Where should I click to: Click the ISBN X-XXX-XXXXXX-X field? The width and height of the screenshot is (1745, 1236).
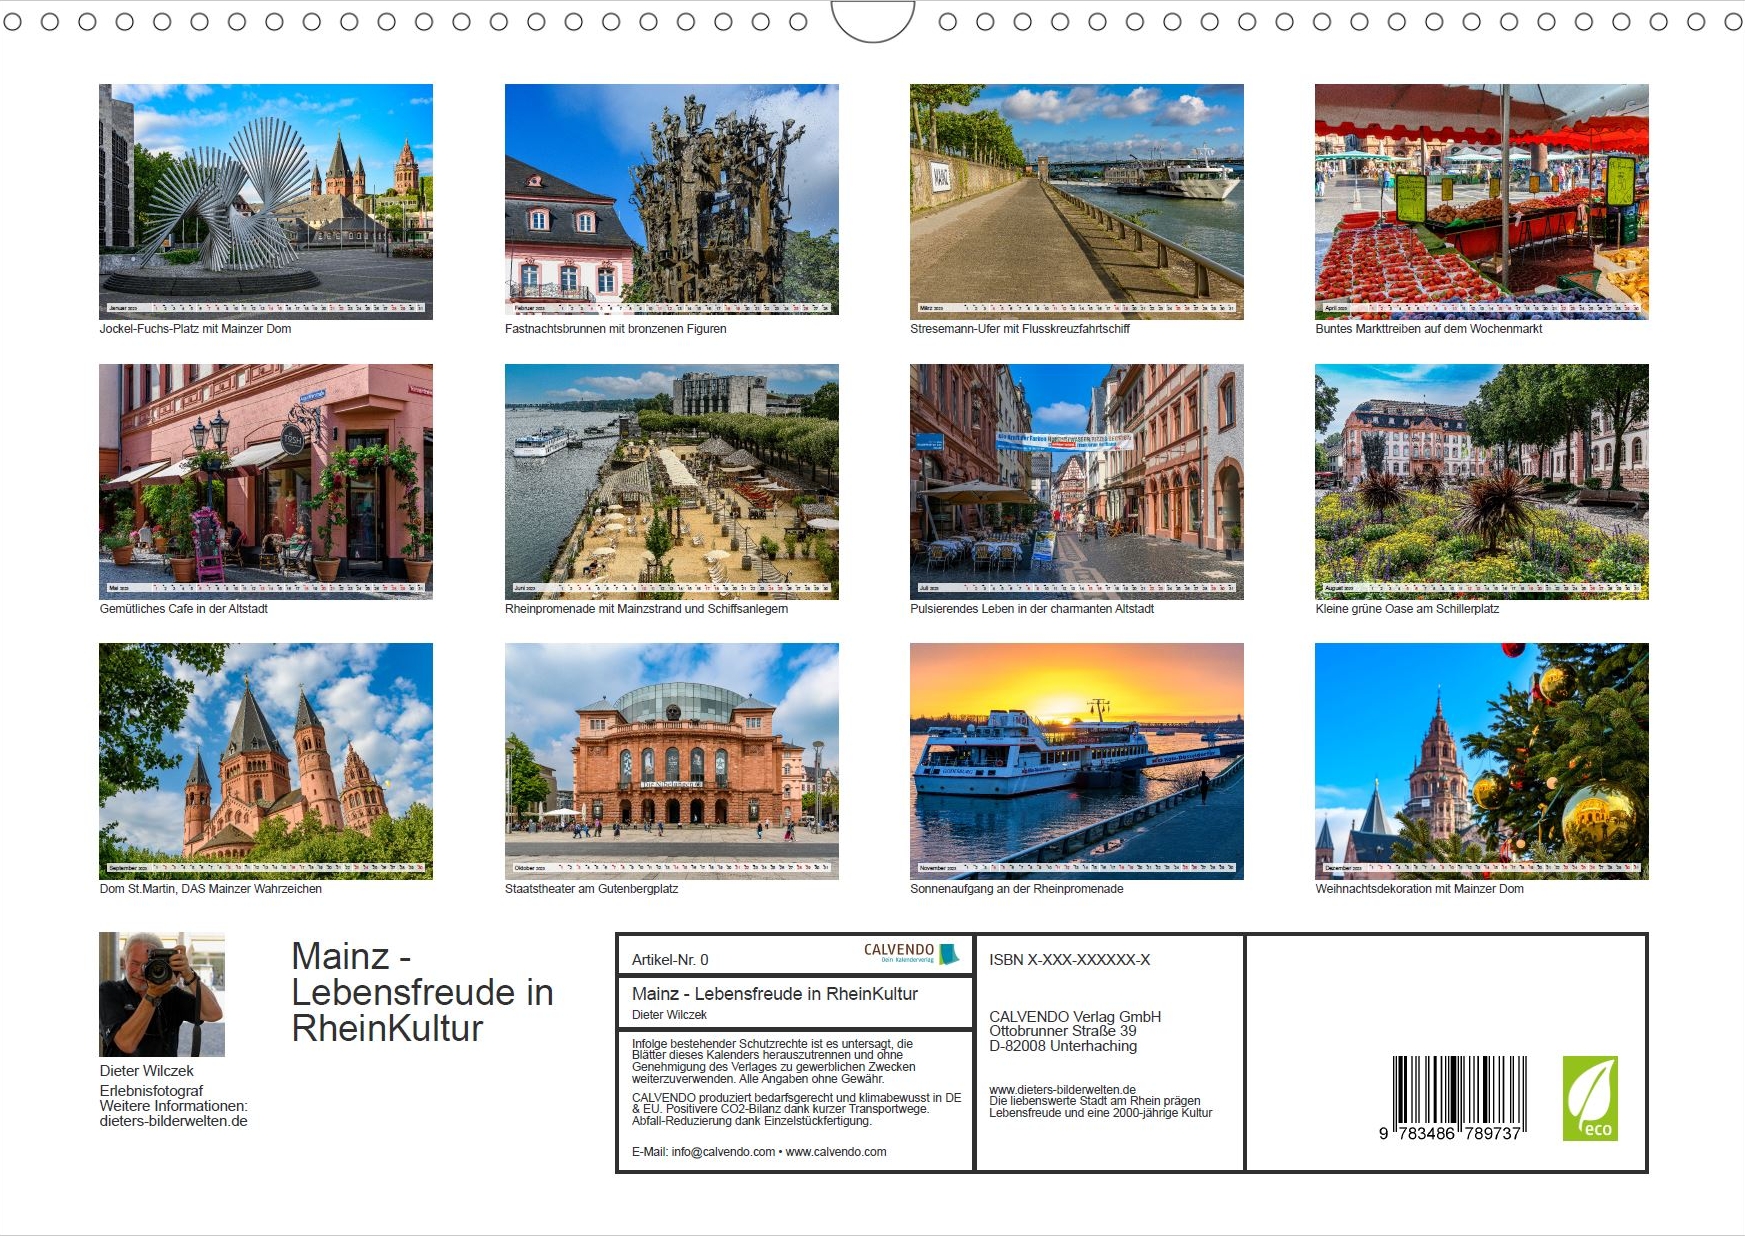1069,960
